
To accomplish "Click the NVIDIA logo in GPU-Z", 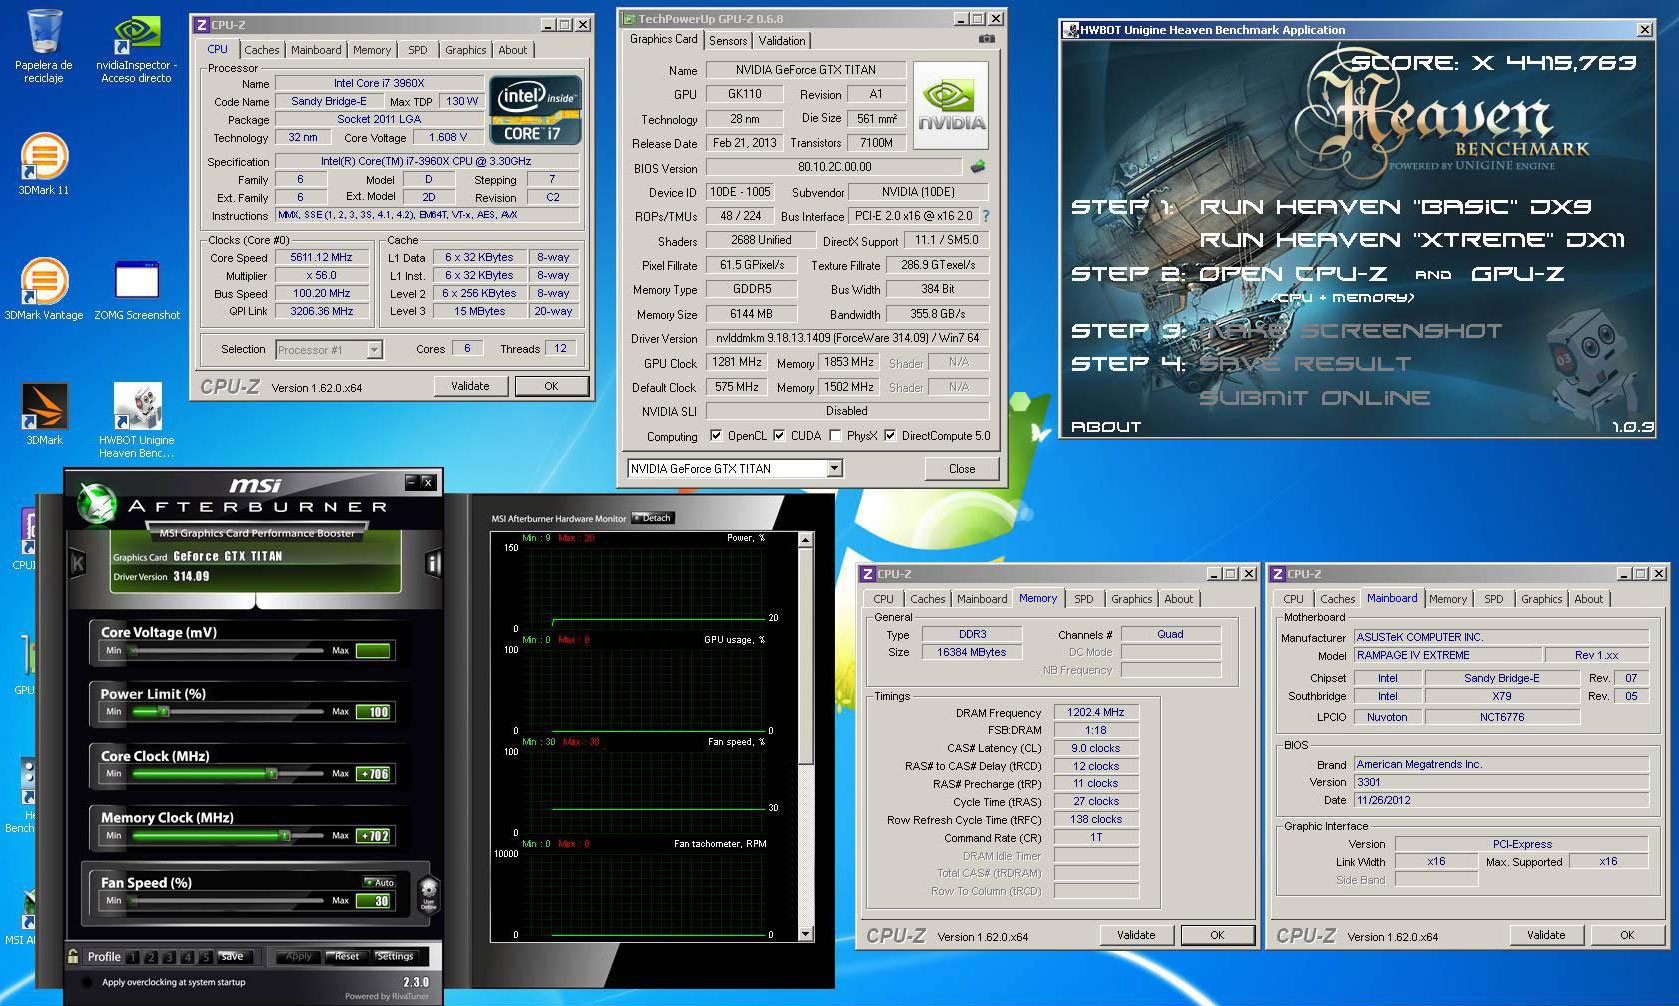I will pos(951,107).
